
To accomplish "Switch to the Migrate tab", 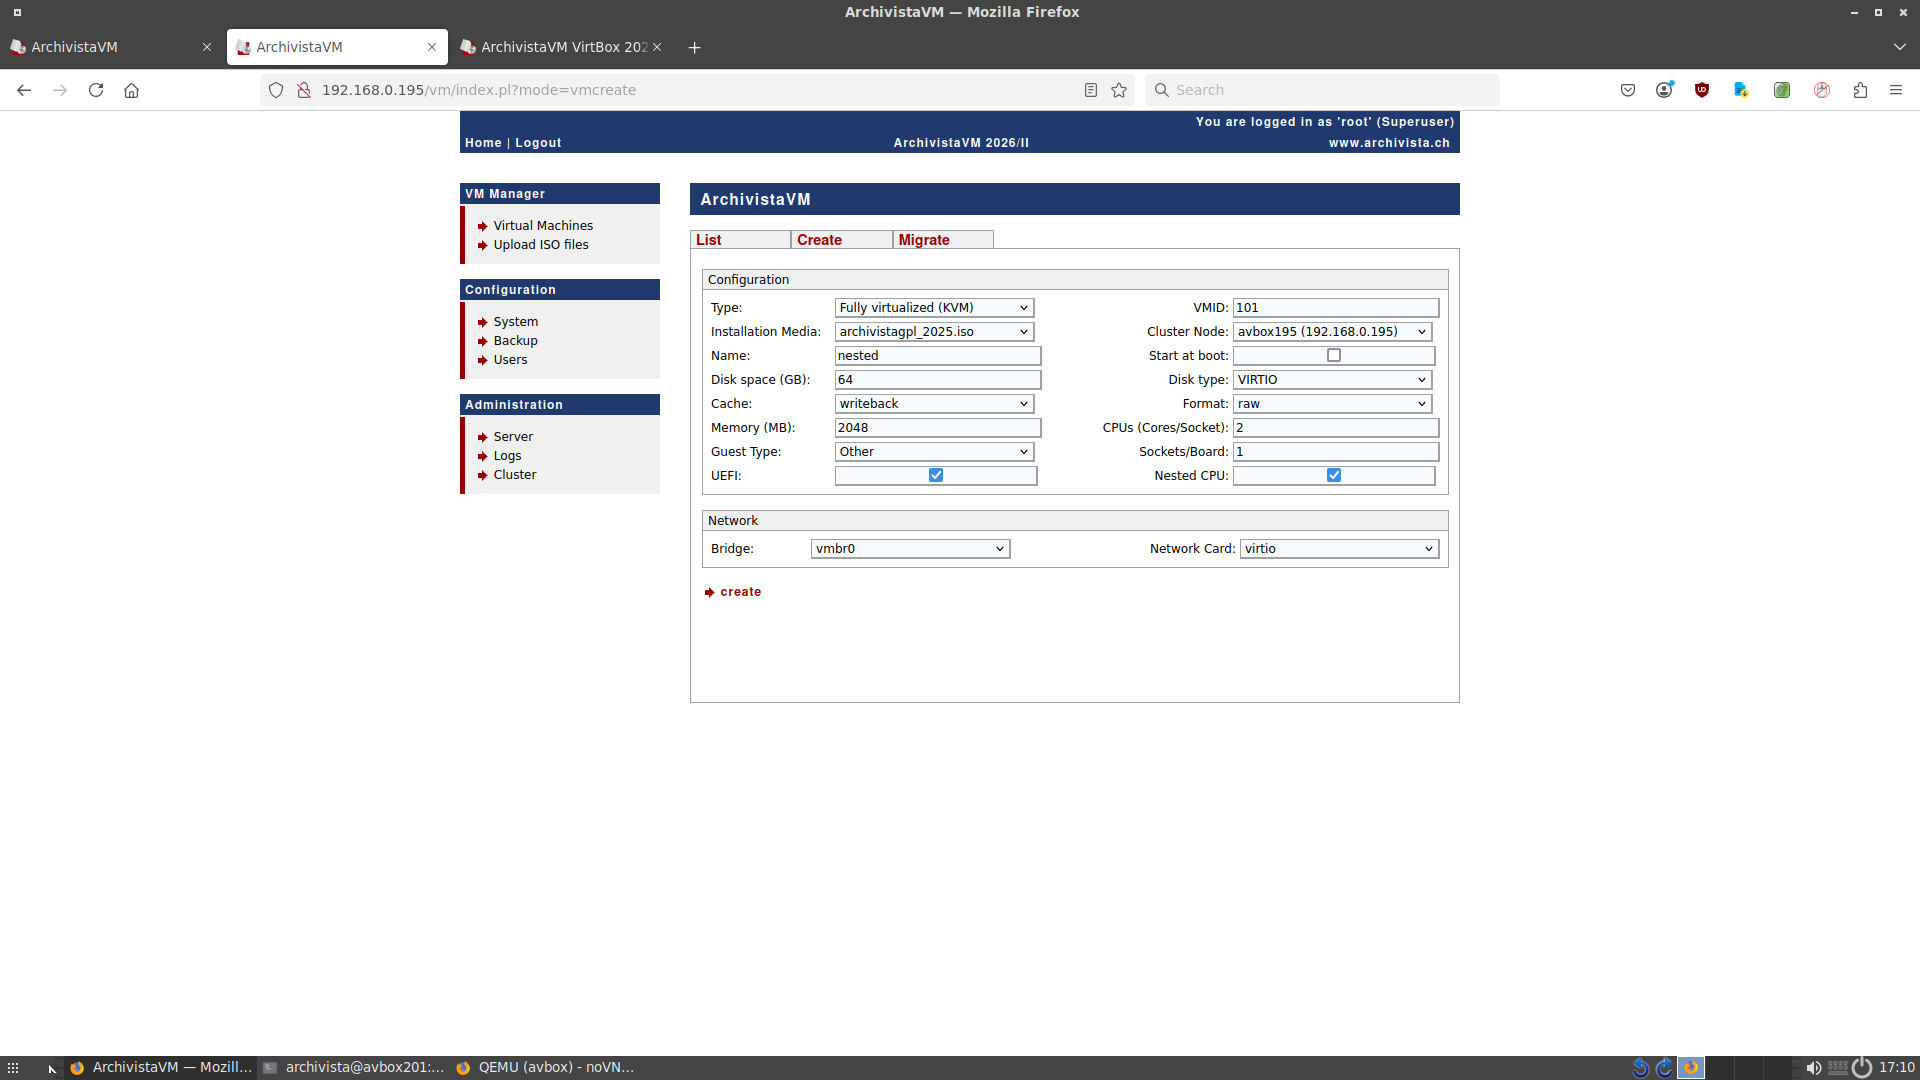I will 924,240.
